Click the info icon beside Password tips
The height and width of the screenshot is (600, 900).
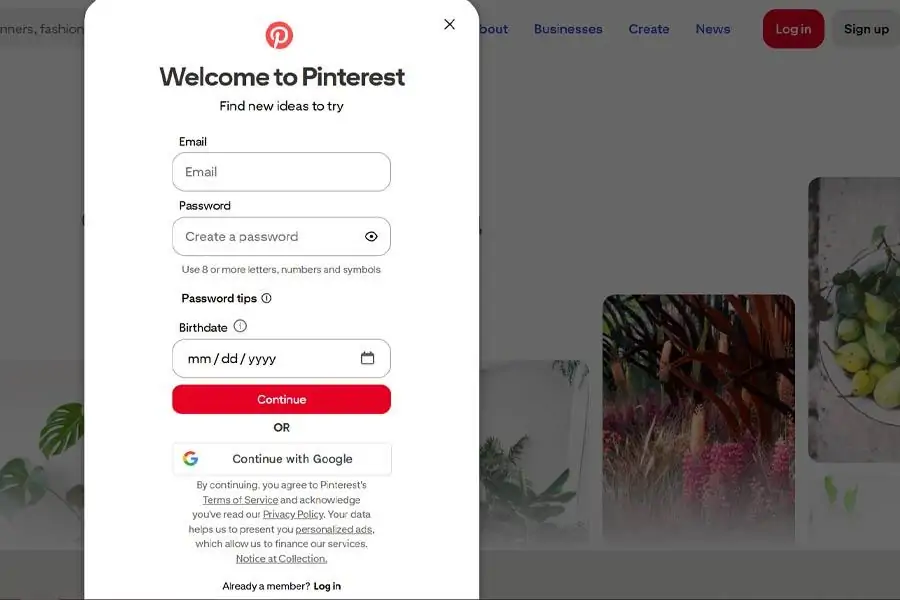tap(266, 298)
